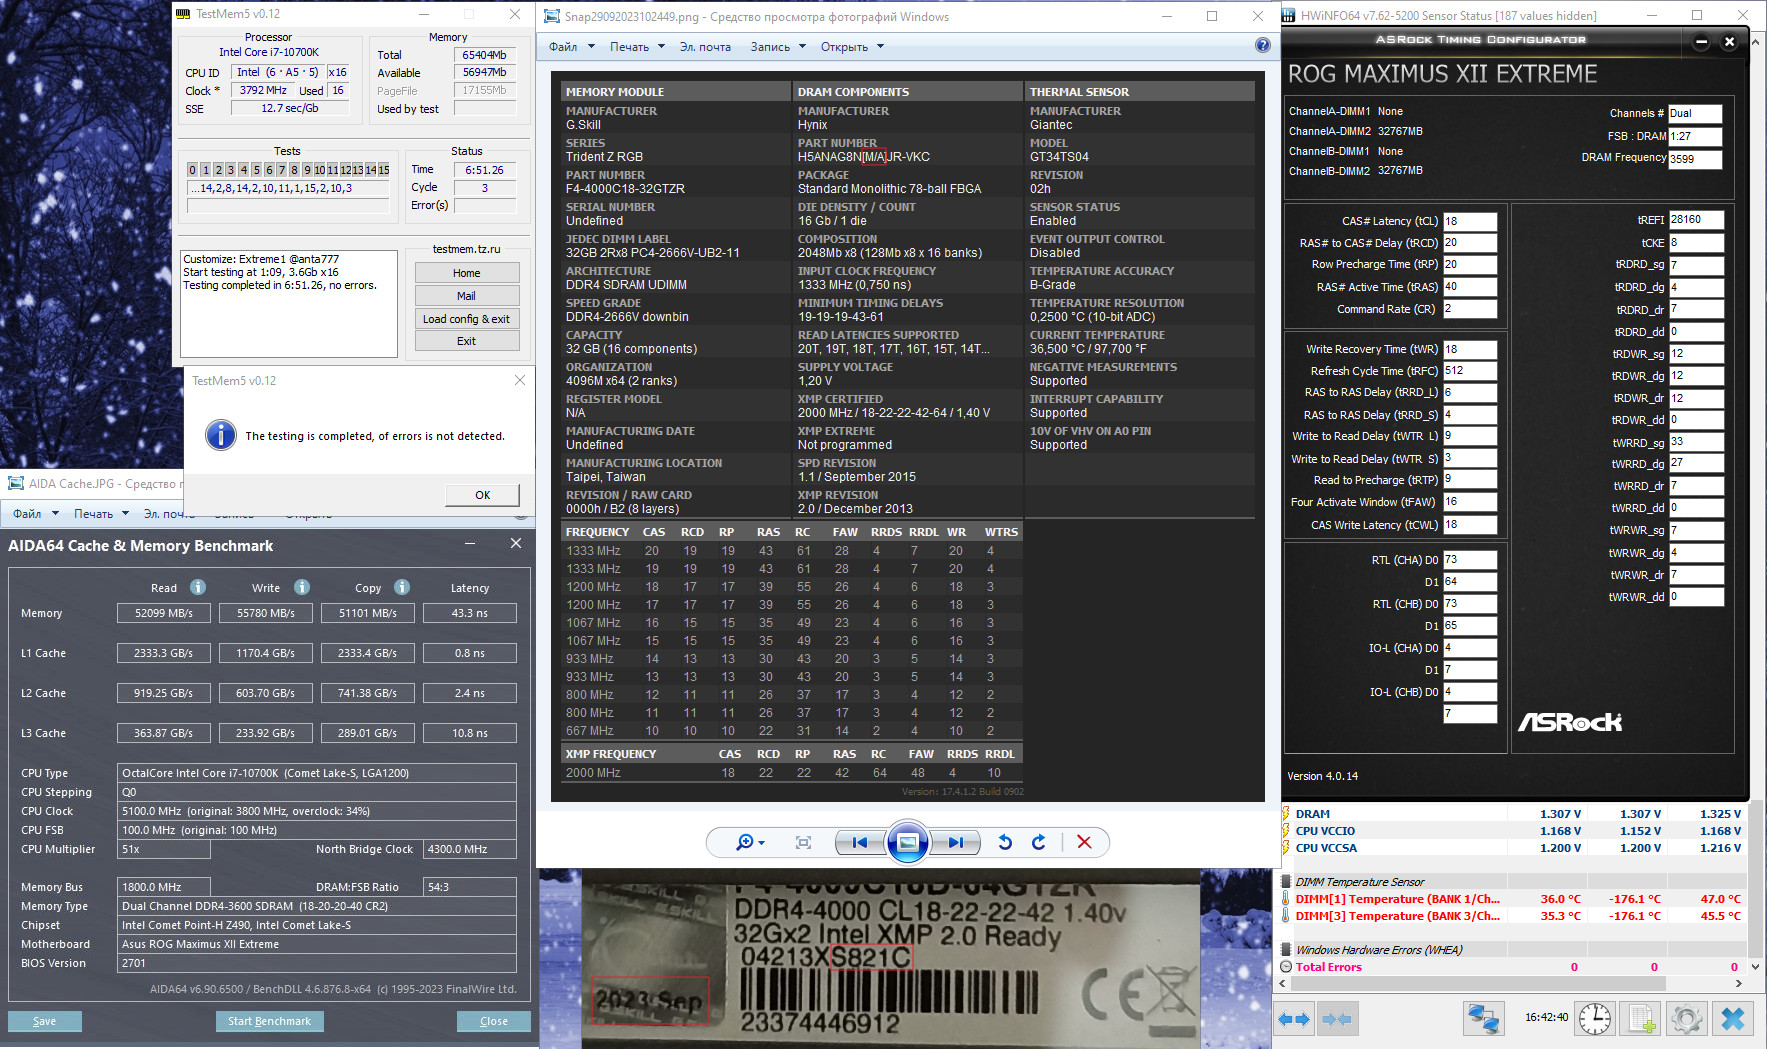Delete the photo with red X icon
Image resolution: width=1767 pixels, height=1049 pixels.
[x=1084, y=842]
